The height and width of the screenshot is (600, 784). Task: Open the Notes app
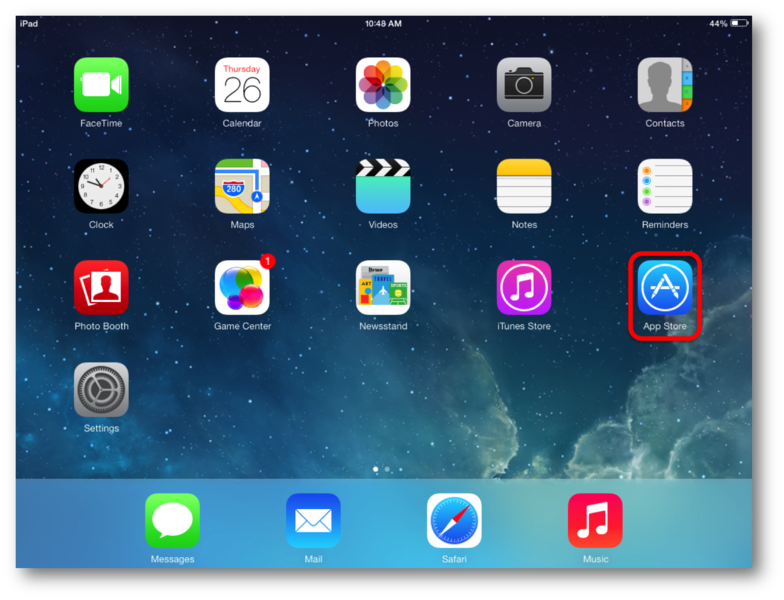(524, 186)
